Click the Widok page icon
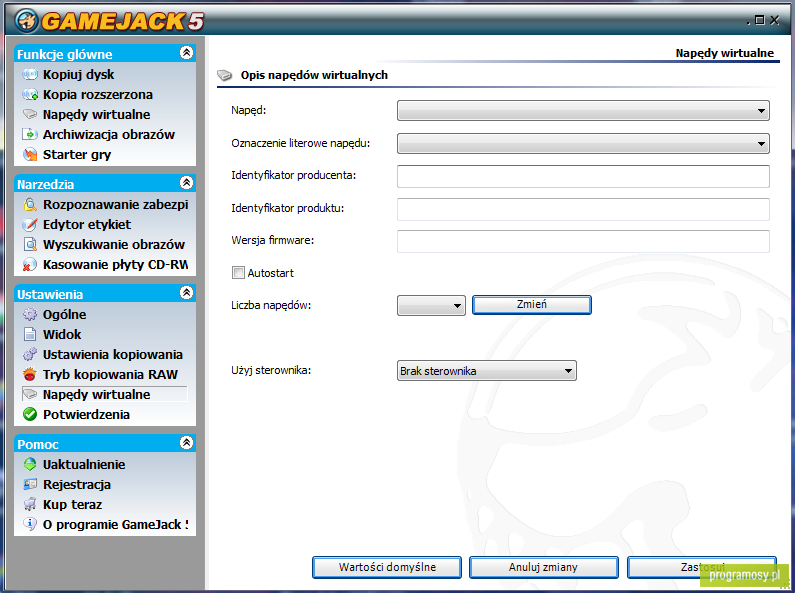Image resolution: width=795 pixels, height=593 pixels. click(30, 335)
